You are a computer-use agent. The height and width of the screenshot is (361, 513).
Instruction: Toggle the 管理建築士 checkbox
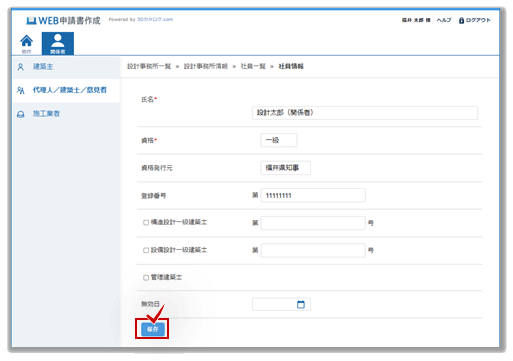146,277
